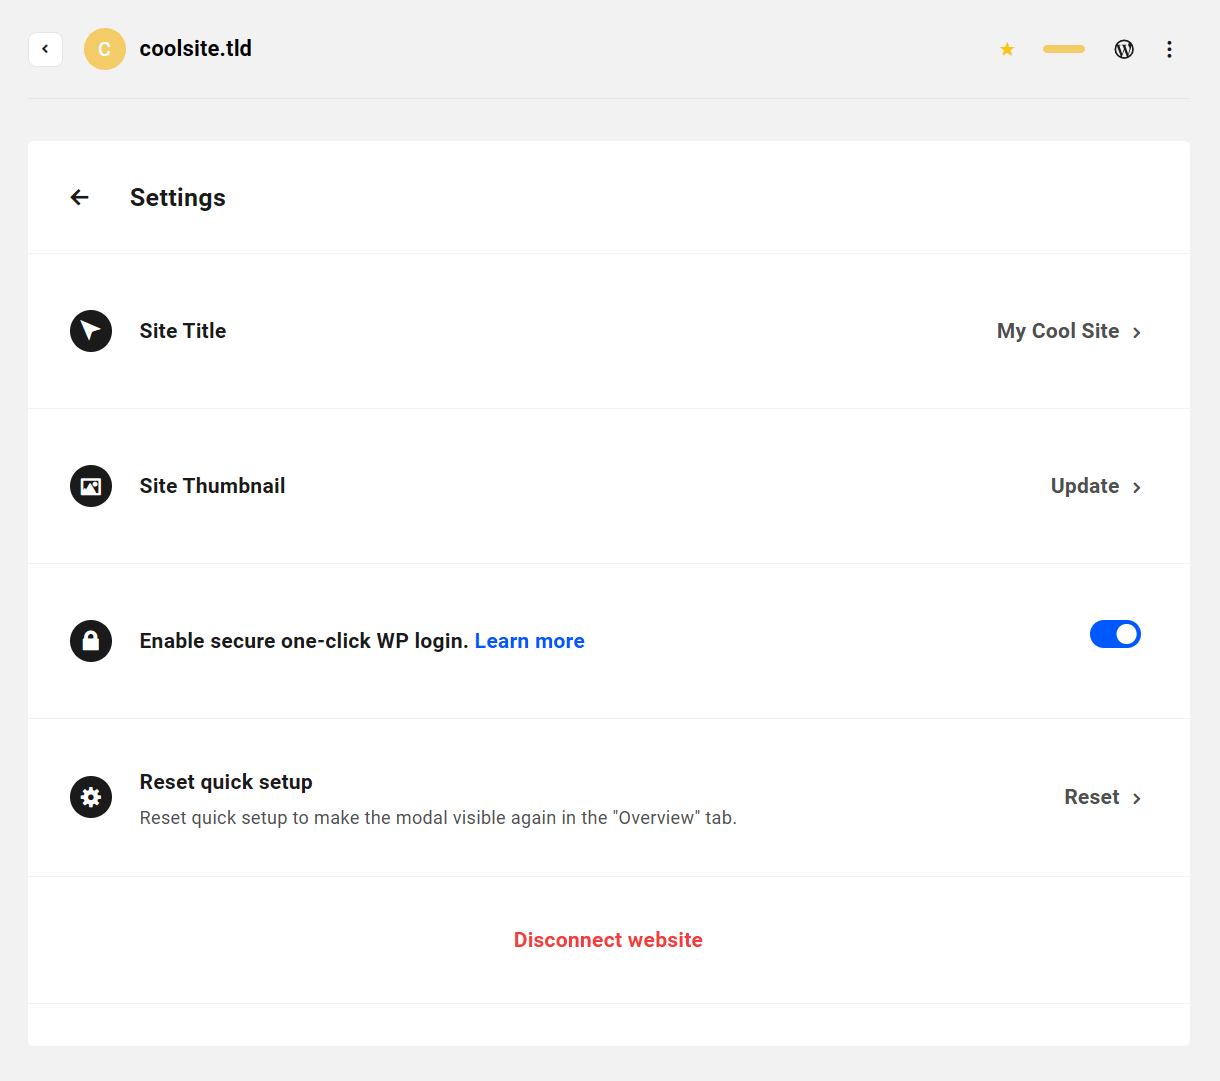Viewport: 1220px width, 1081px height.
Task: Disable secure one-click WP login toggle
Action: pyautogui.click(x=1115, y=634)
